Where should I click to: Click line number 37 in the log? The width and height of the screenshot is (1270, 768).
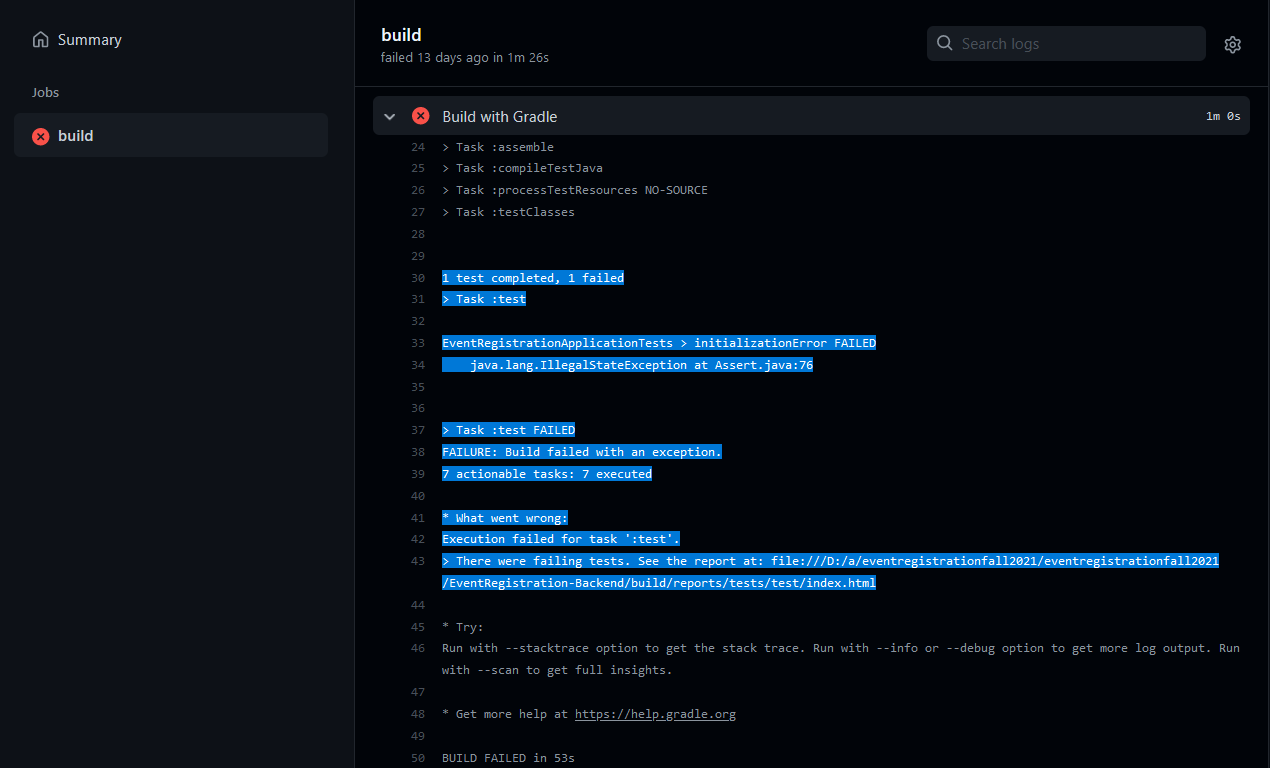click(418, 430)
